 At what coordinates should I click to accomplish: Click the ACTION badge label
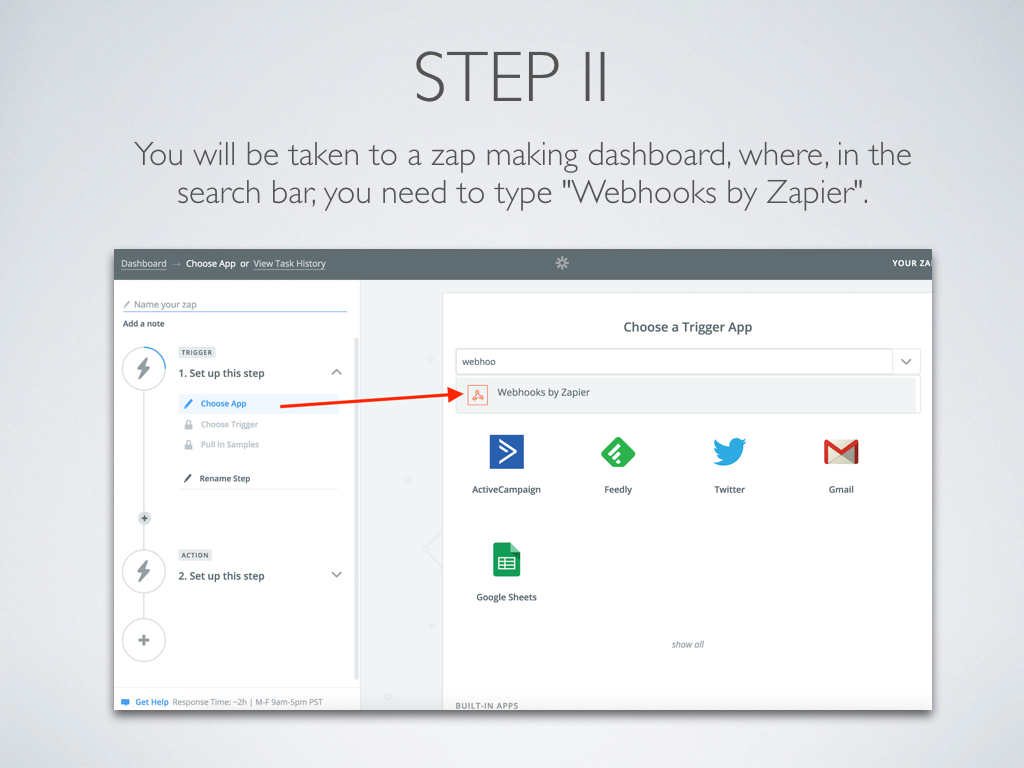(195, 555)
